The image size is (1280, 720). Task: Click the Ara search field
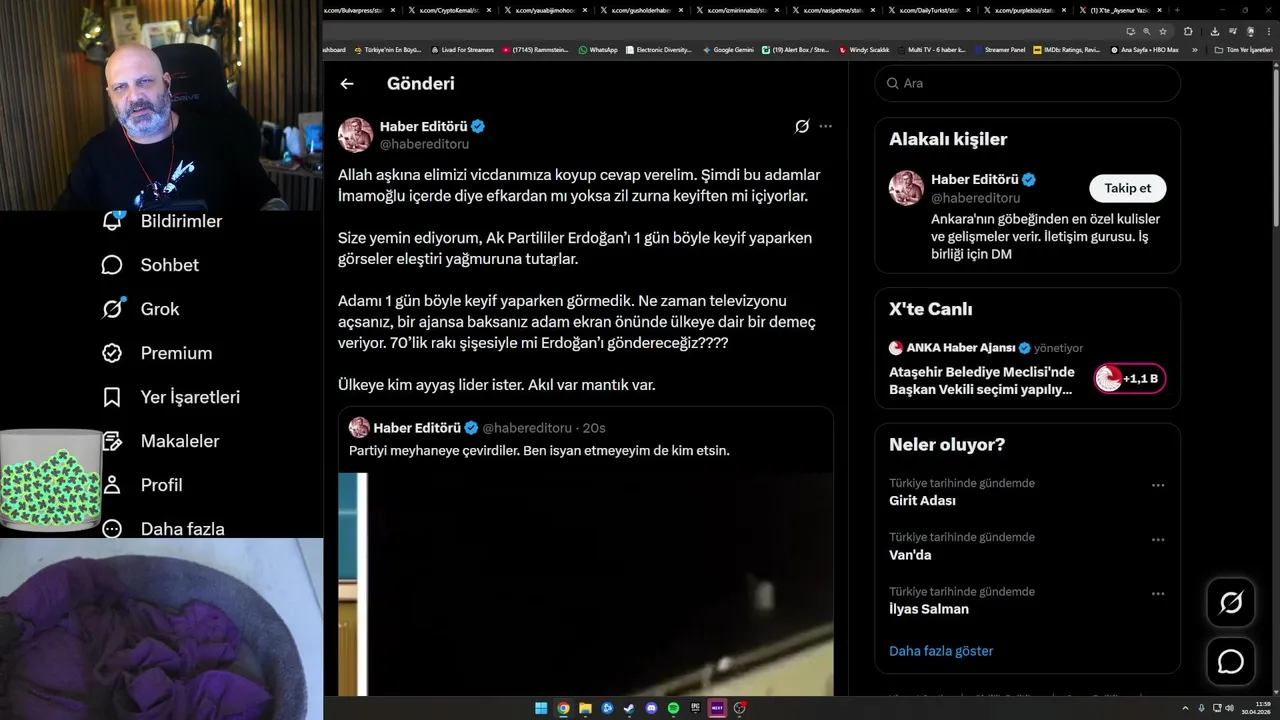pos(1027,83)
